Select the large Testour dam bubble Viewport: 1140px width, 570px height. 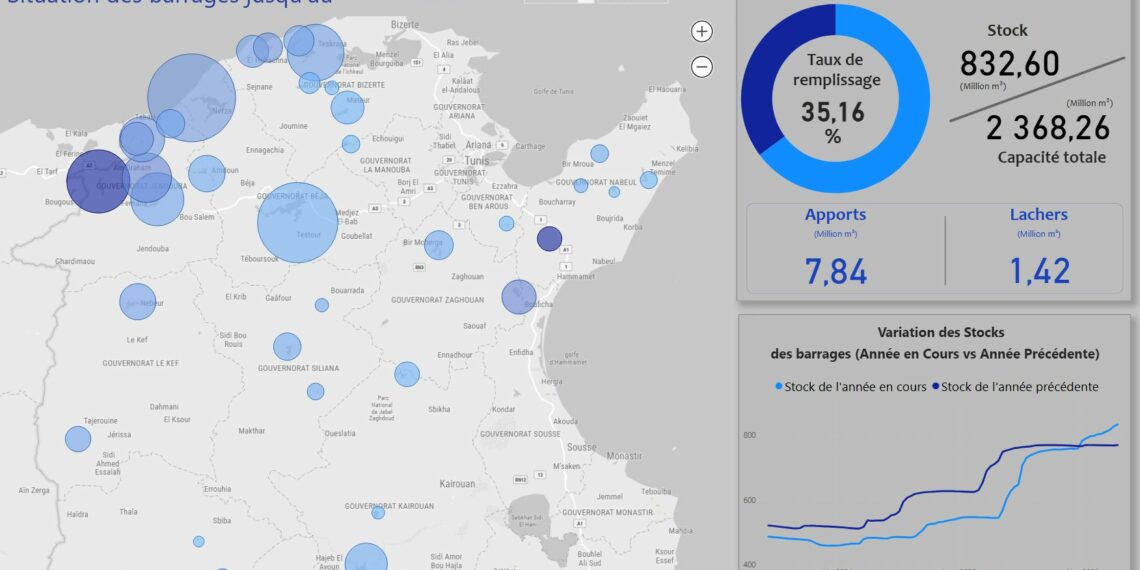coord(297,223)
